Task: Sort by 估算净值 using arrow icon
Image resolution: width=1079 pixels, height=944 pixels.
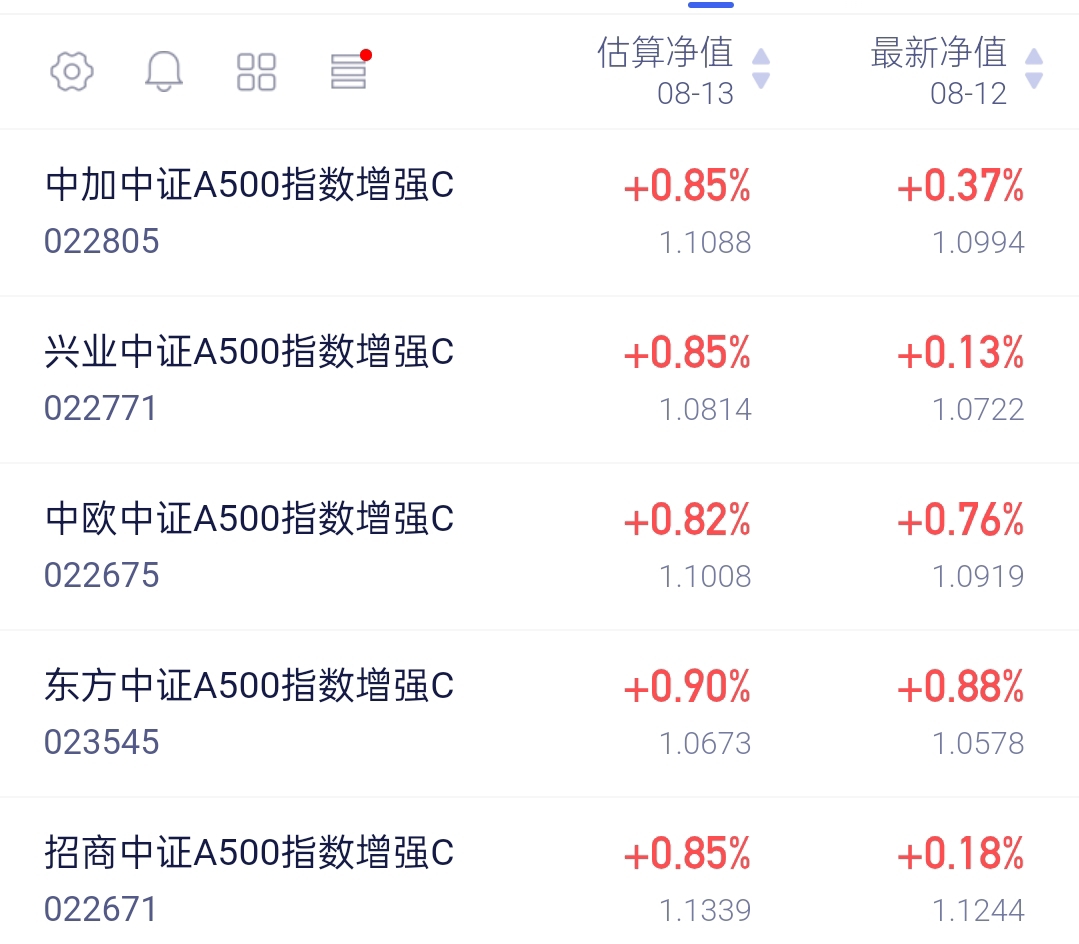Action: (760, 68)
